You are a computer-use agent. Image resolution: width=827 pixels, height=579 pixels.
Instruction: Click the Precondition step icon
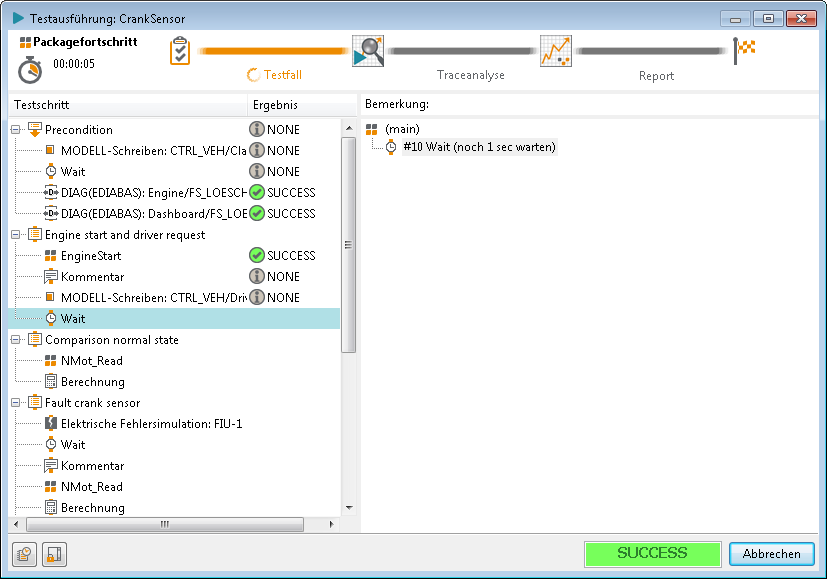tap(35, 129)
